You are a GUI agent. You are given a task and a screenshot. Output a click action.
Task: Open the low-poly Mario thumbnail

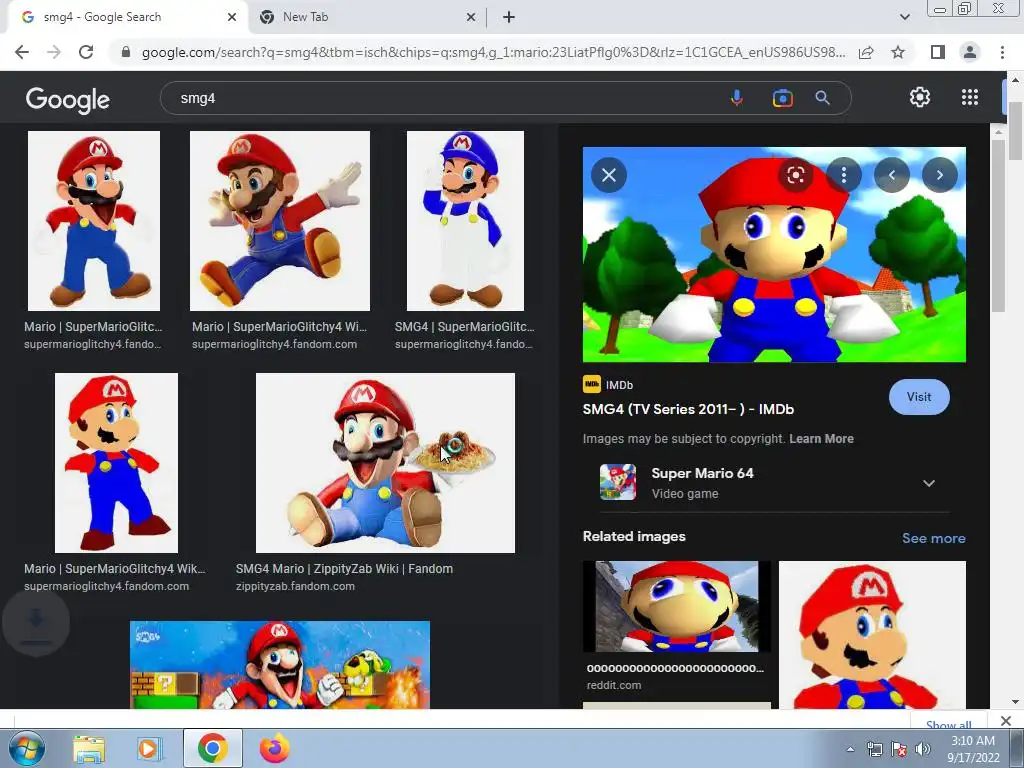116,463
